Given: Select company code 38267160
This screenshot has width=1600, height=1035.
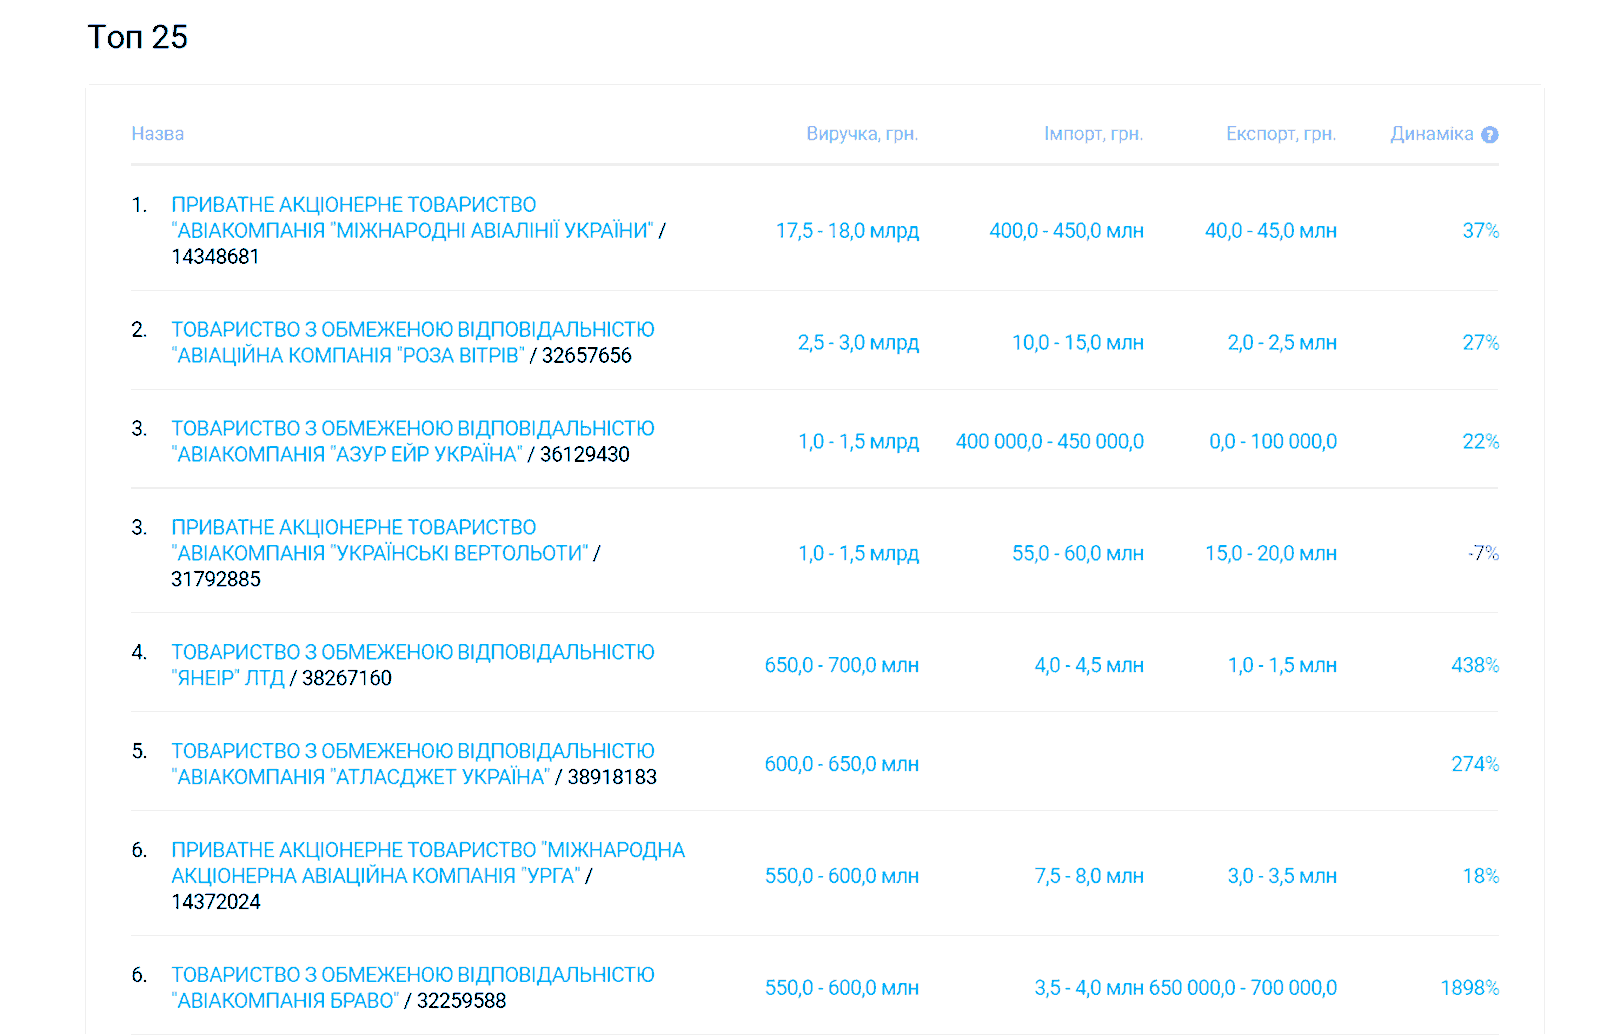Looking at the screenshot, I should point(347,679).
